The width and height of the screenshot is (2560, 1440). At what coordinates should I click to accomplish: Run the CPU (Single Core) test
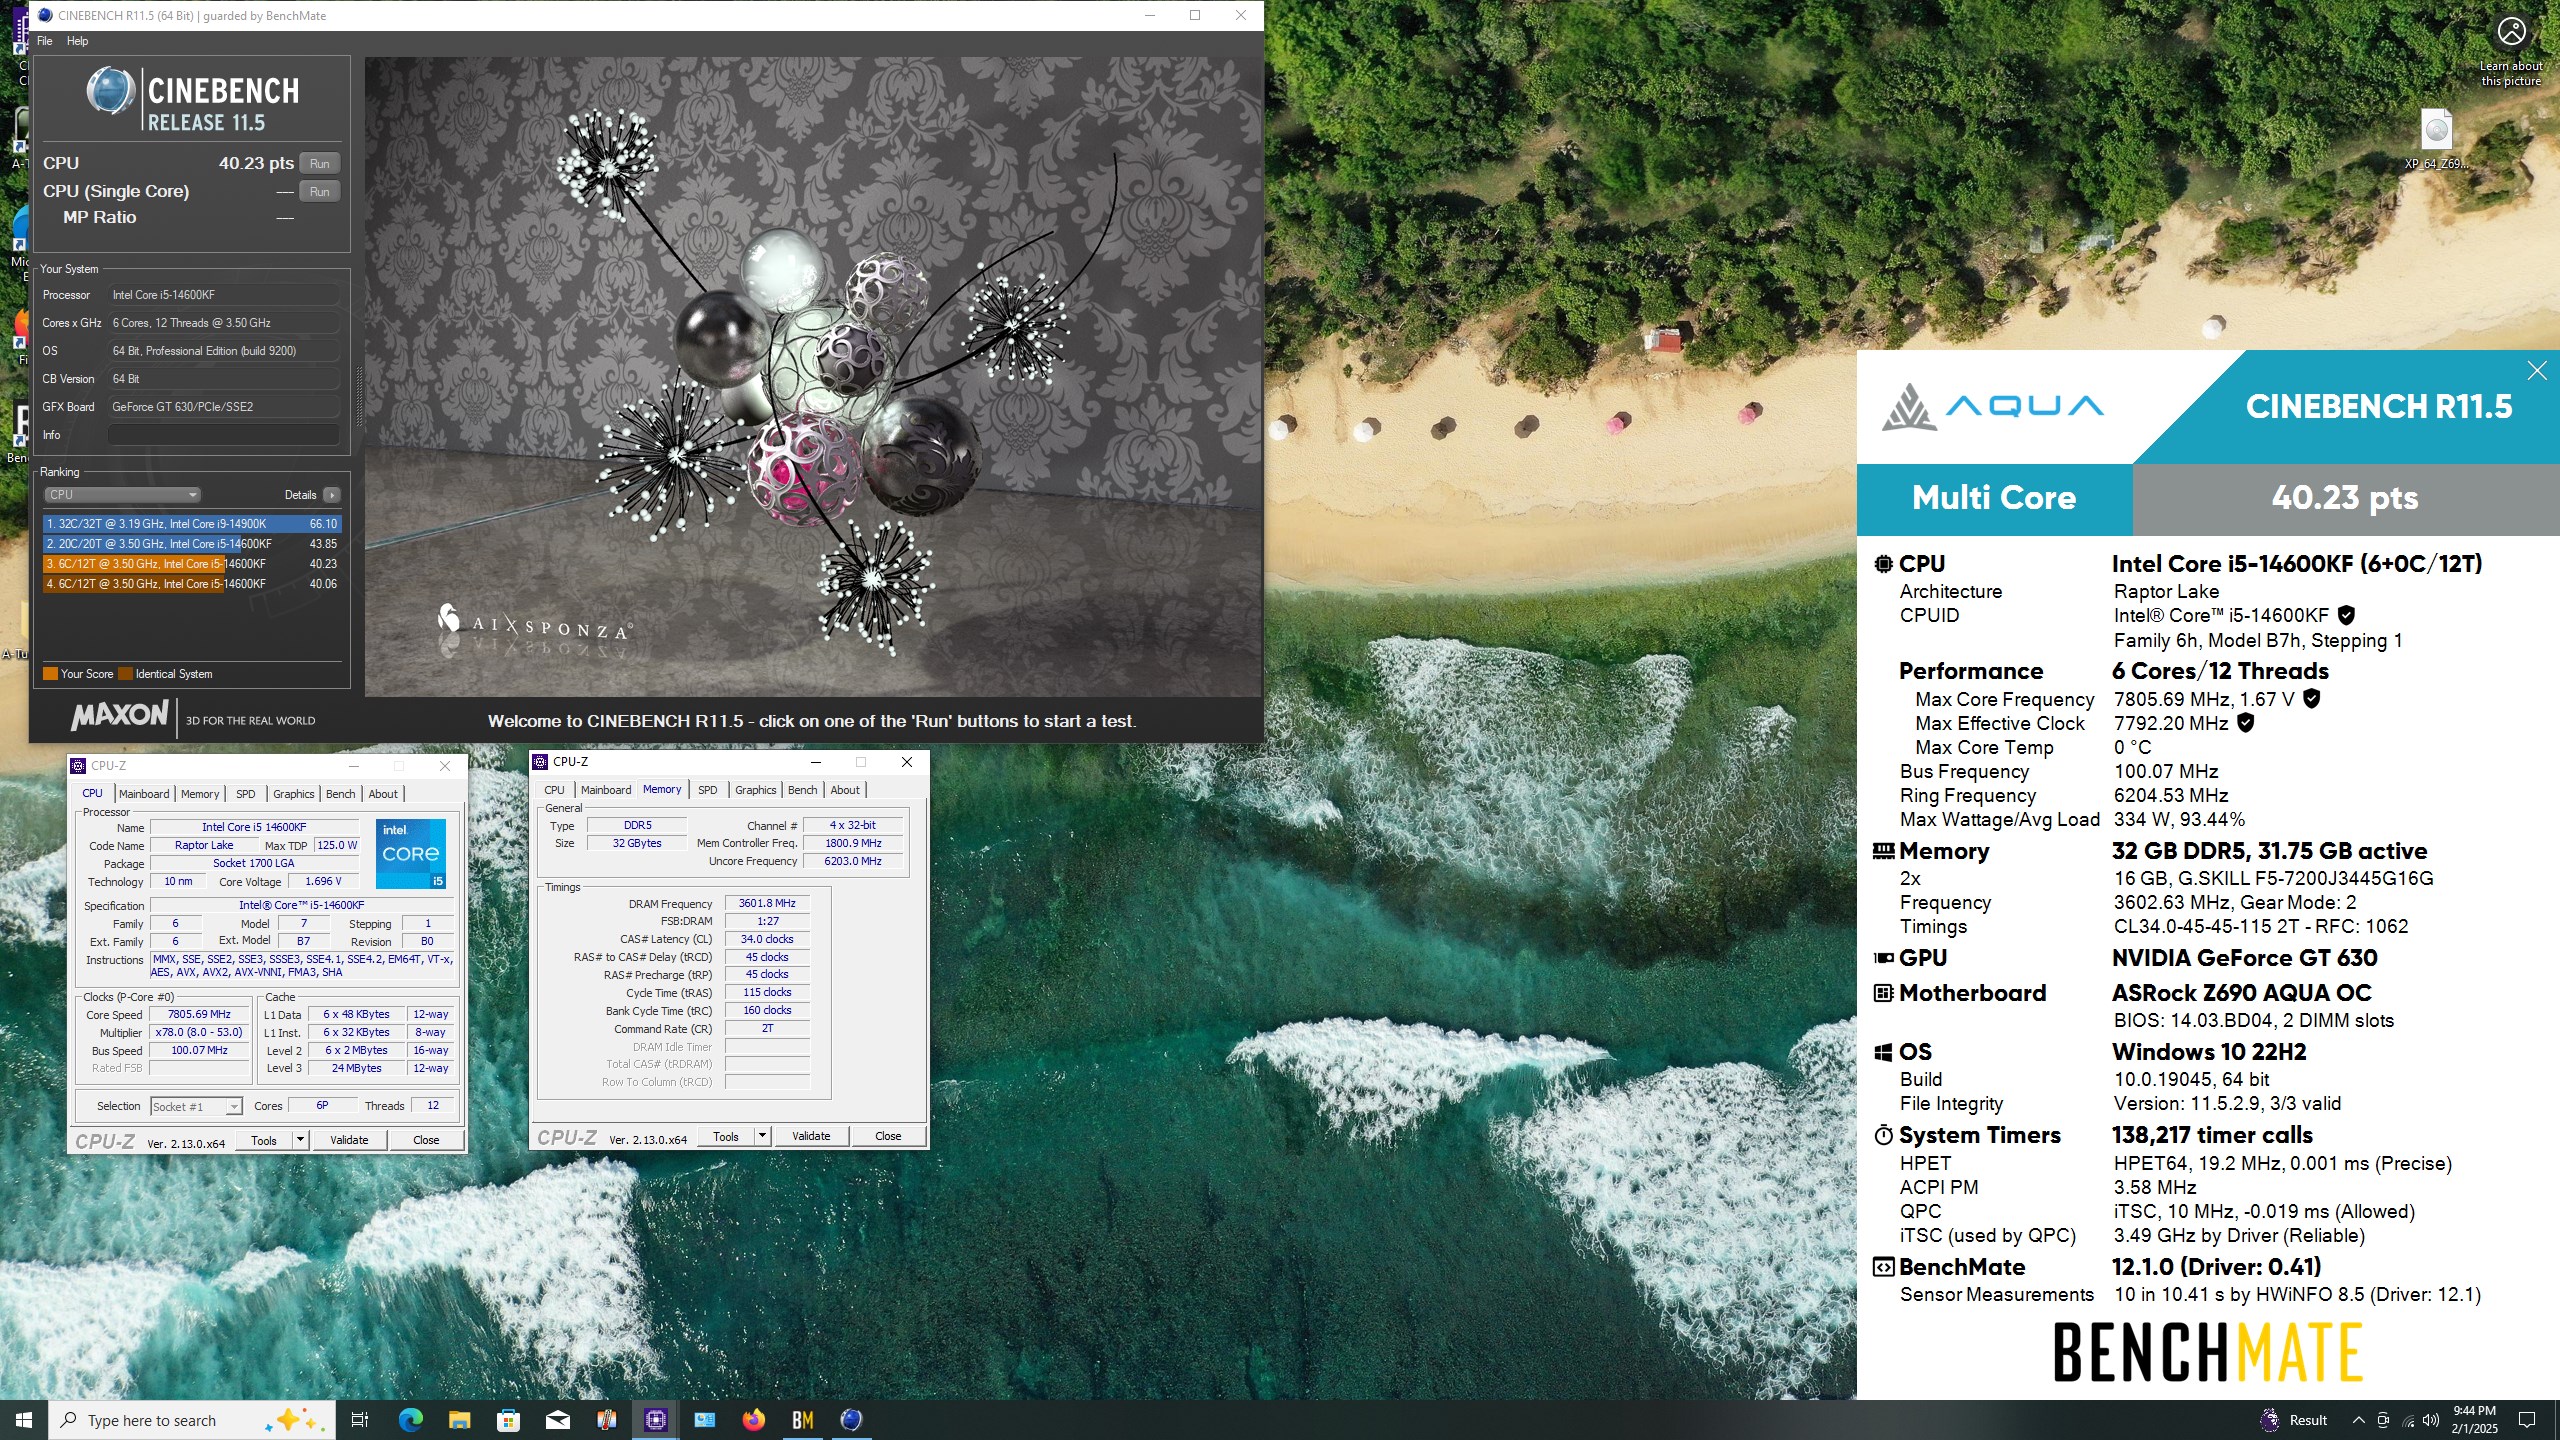point(319,191)
